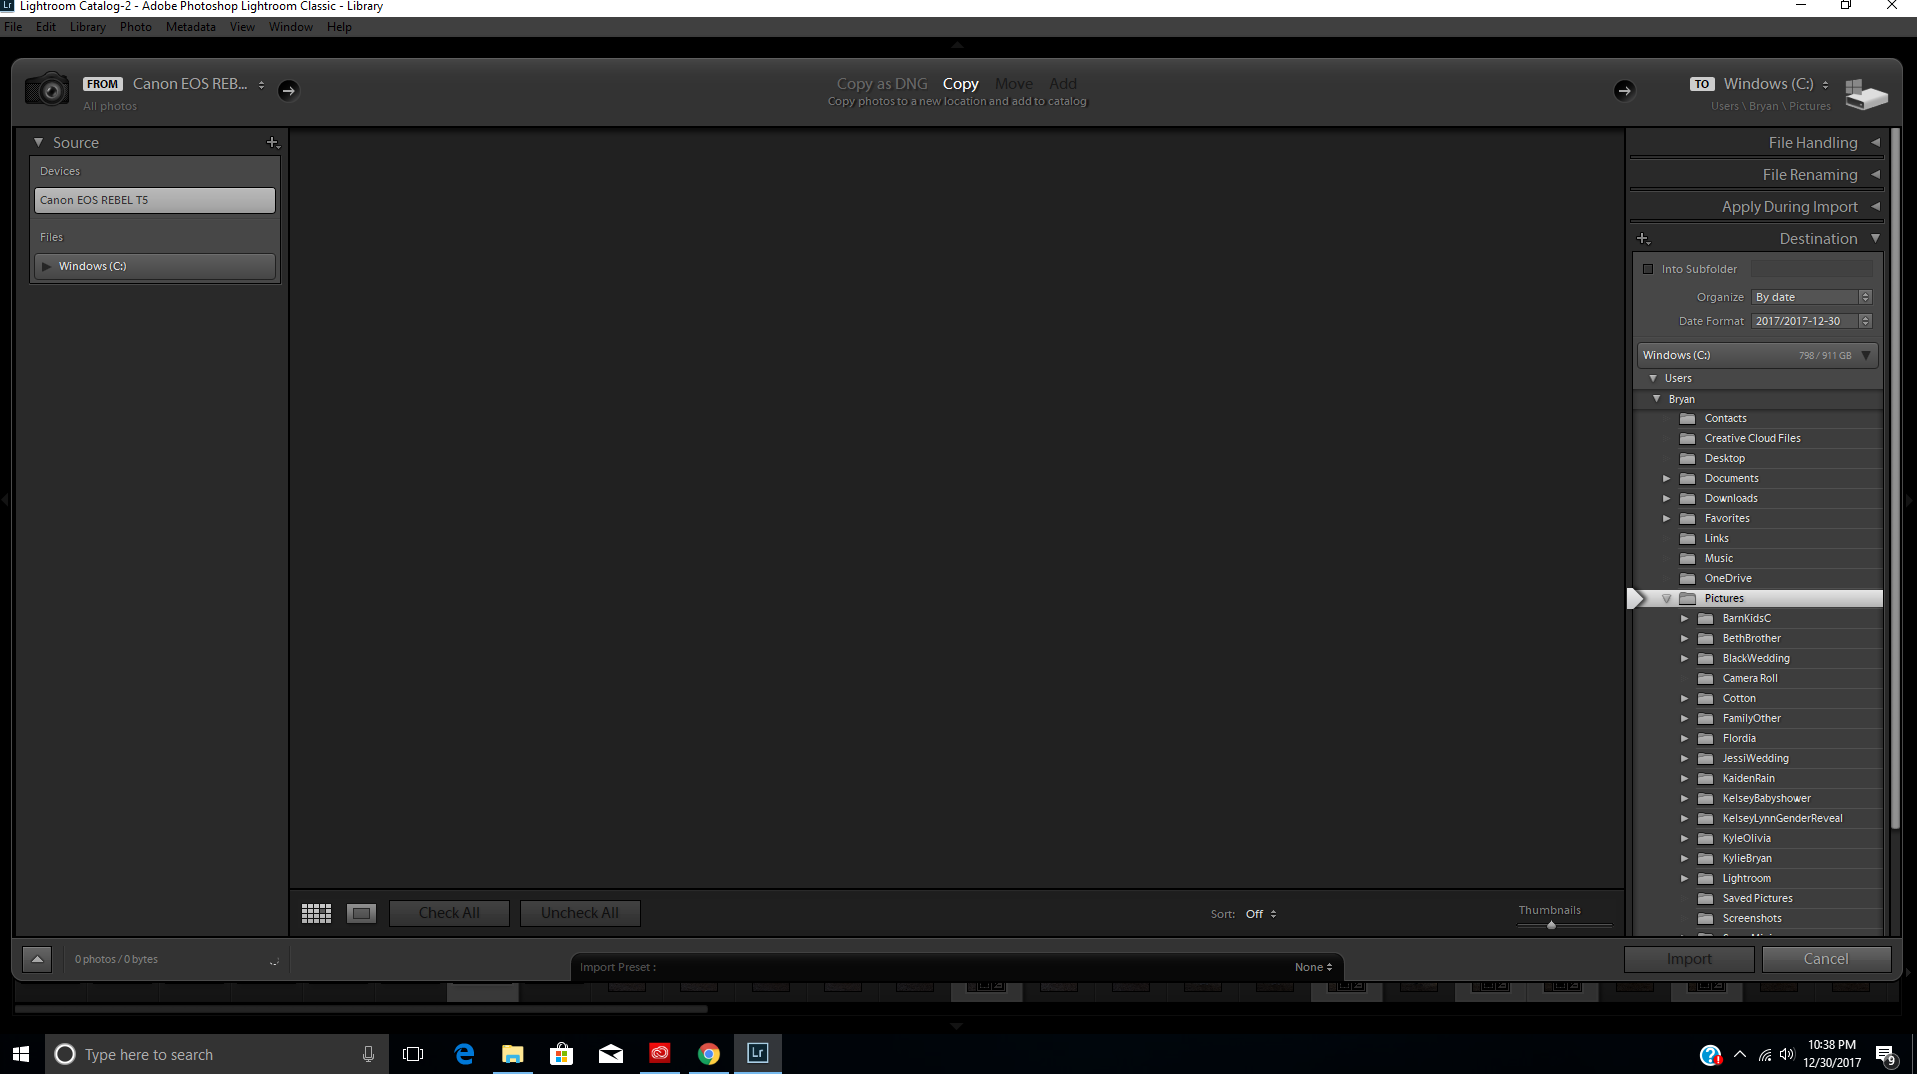Click the Into Subfolder name field

click(x=1811, y=269)
